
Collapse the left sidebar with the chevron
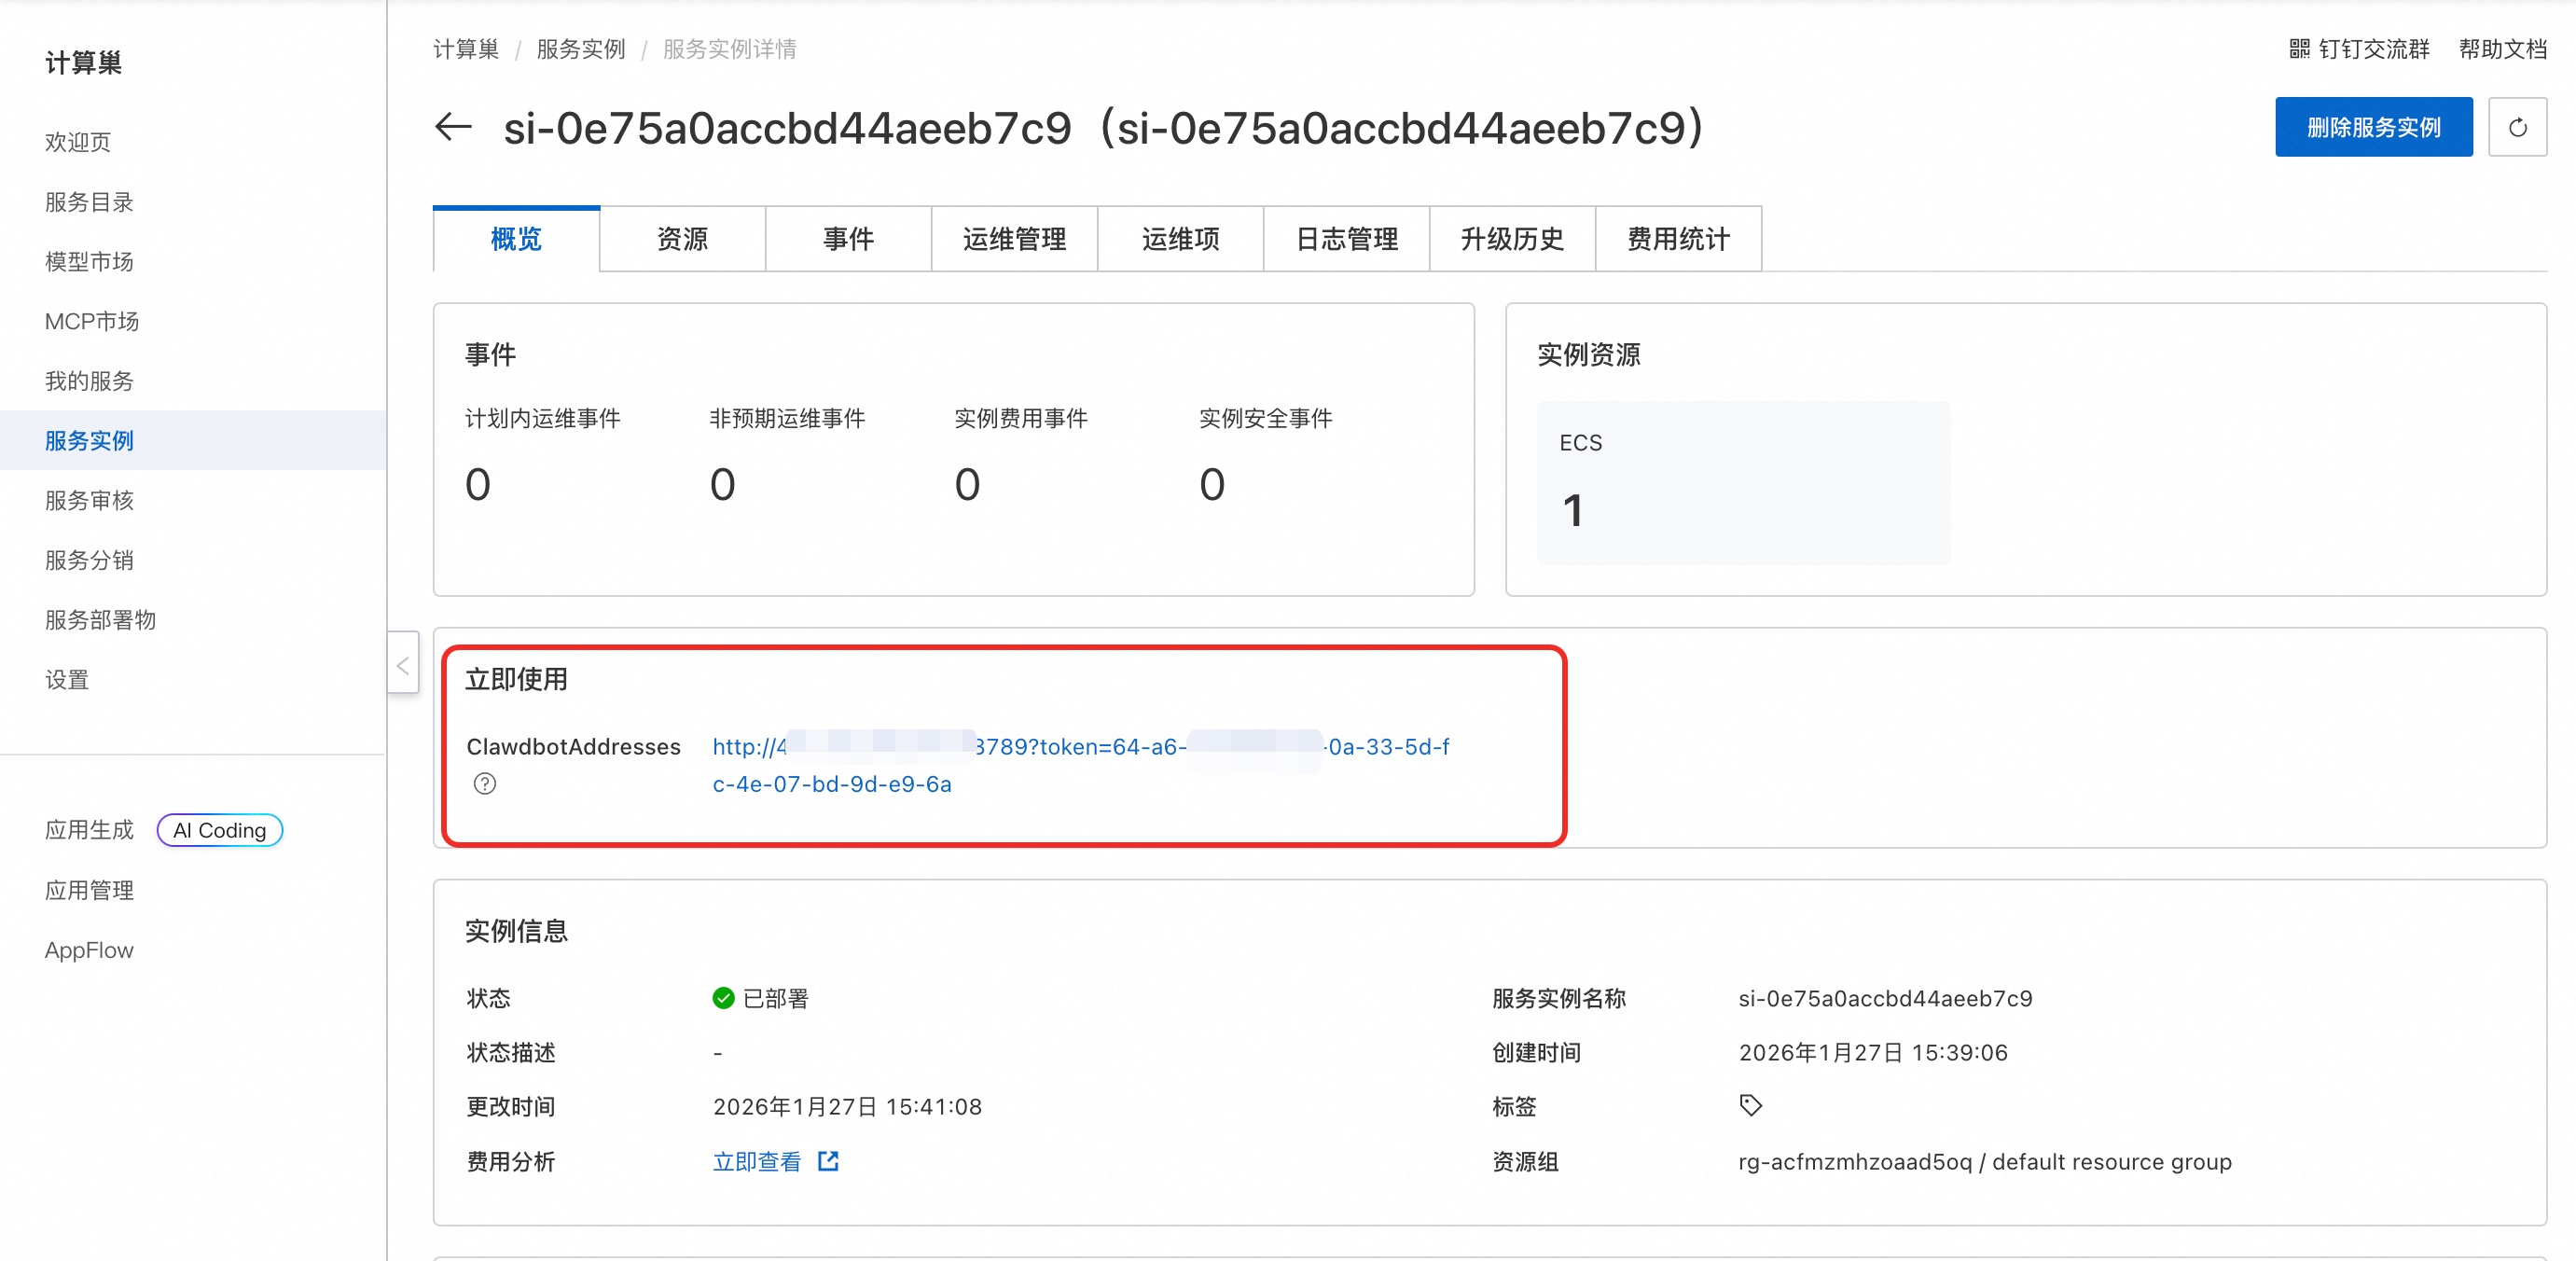click(403, 664)
